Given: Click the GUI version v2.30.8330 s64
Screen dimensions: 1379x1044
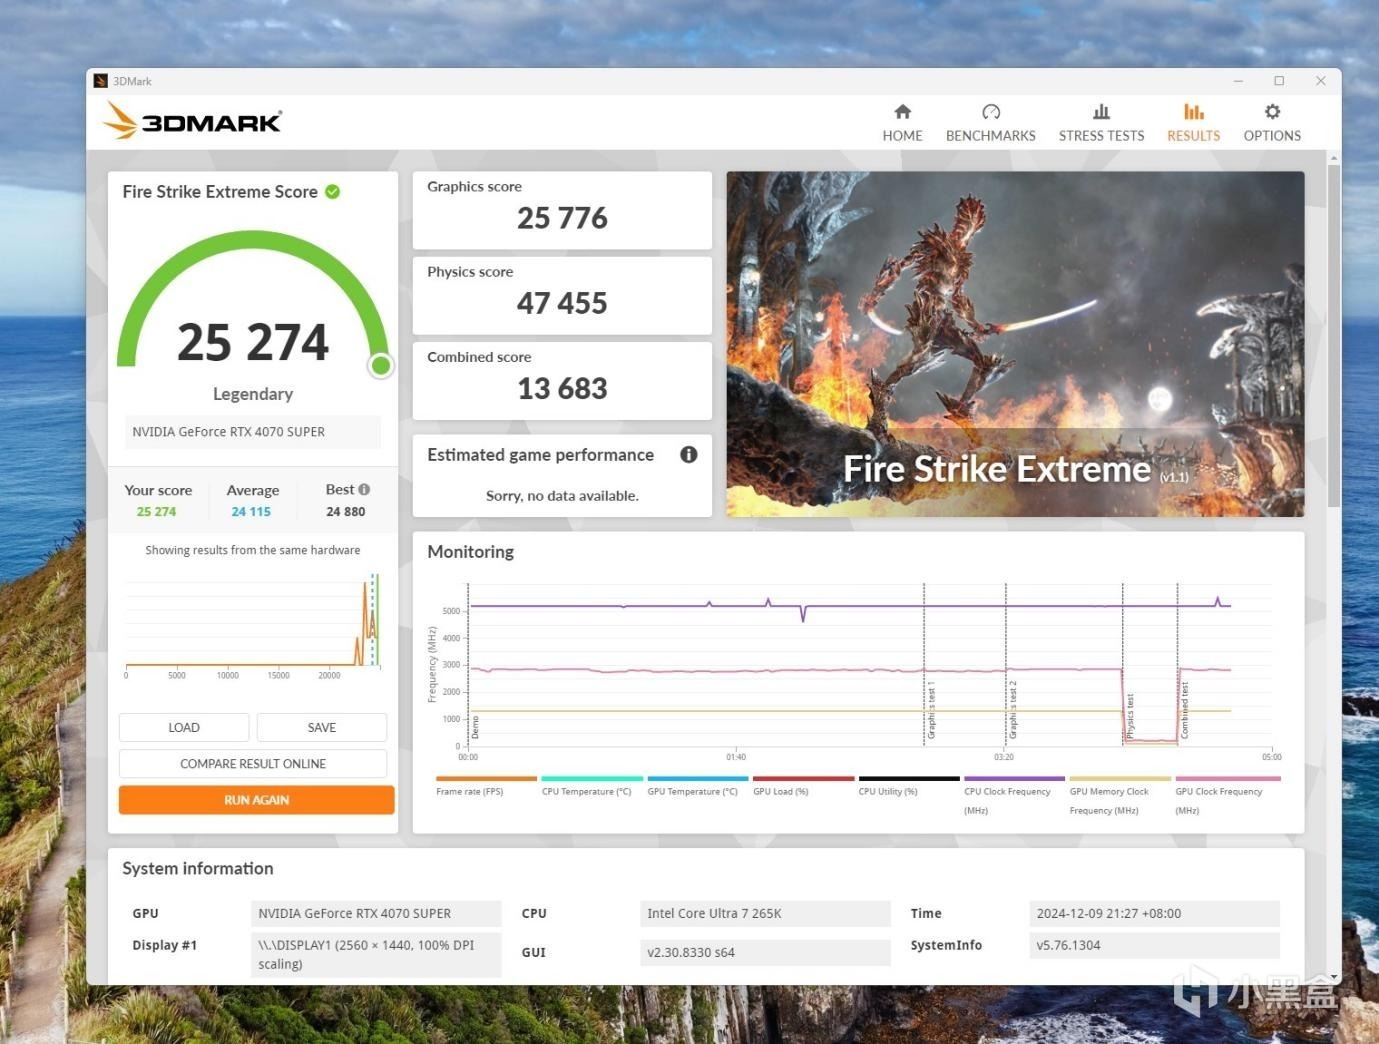Looking at the screenshot, I should coord(765,953).
